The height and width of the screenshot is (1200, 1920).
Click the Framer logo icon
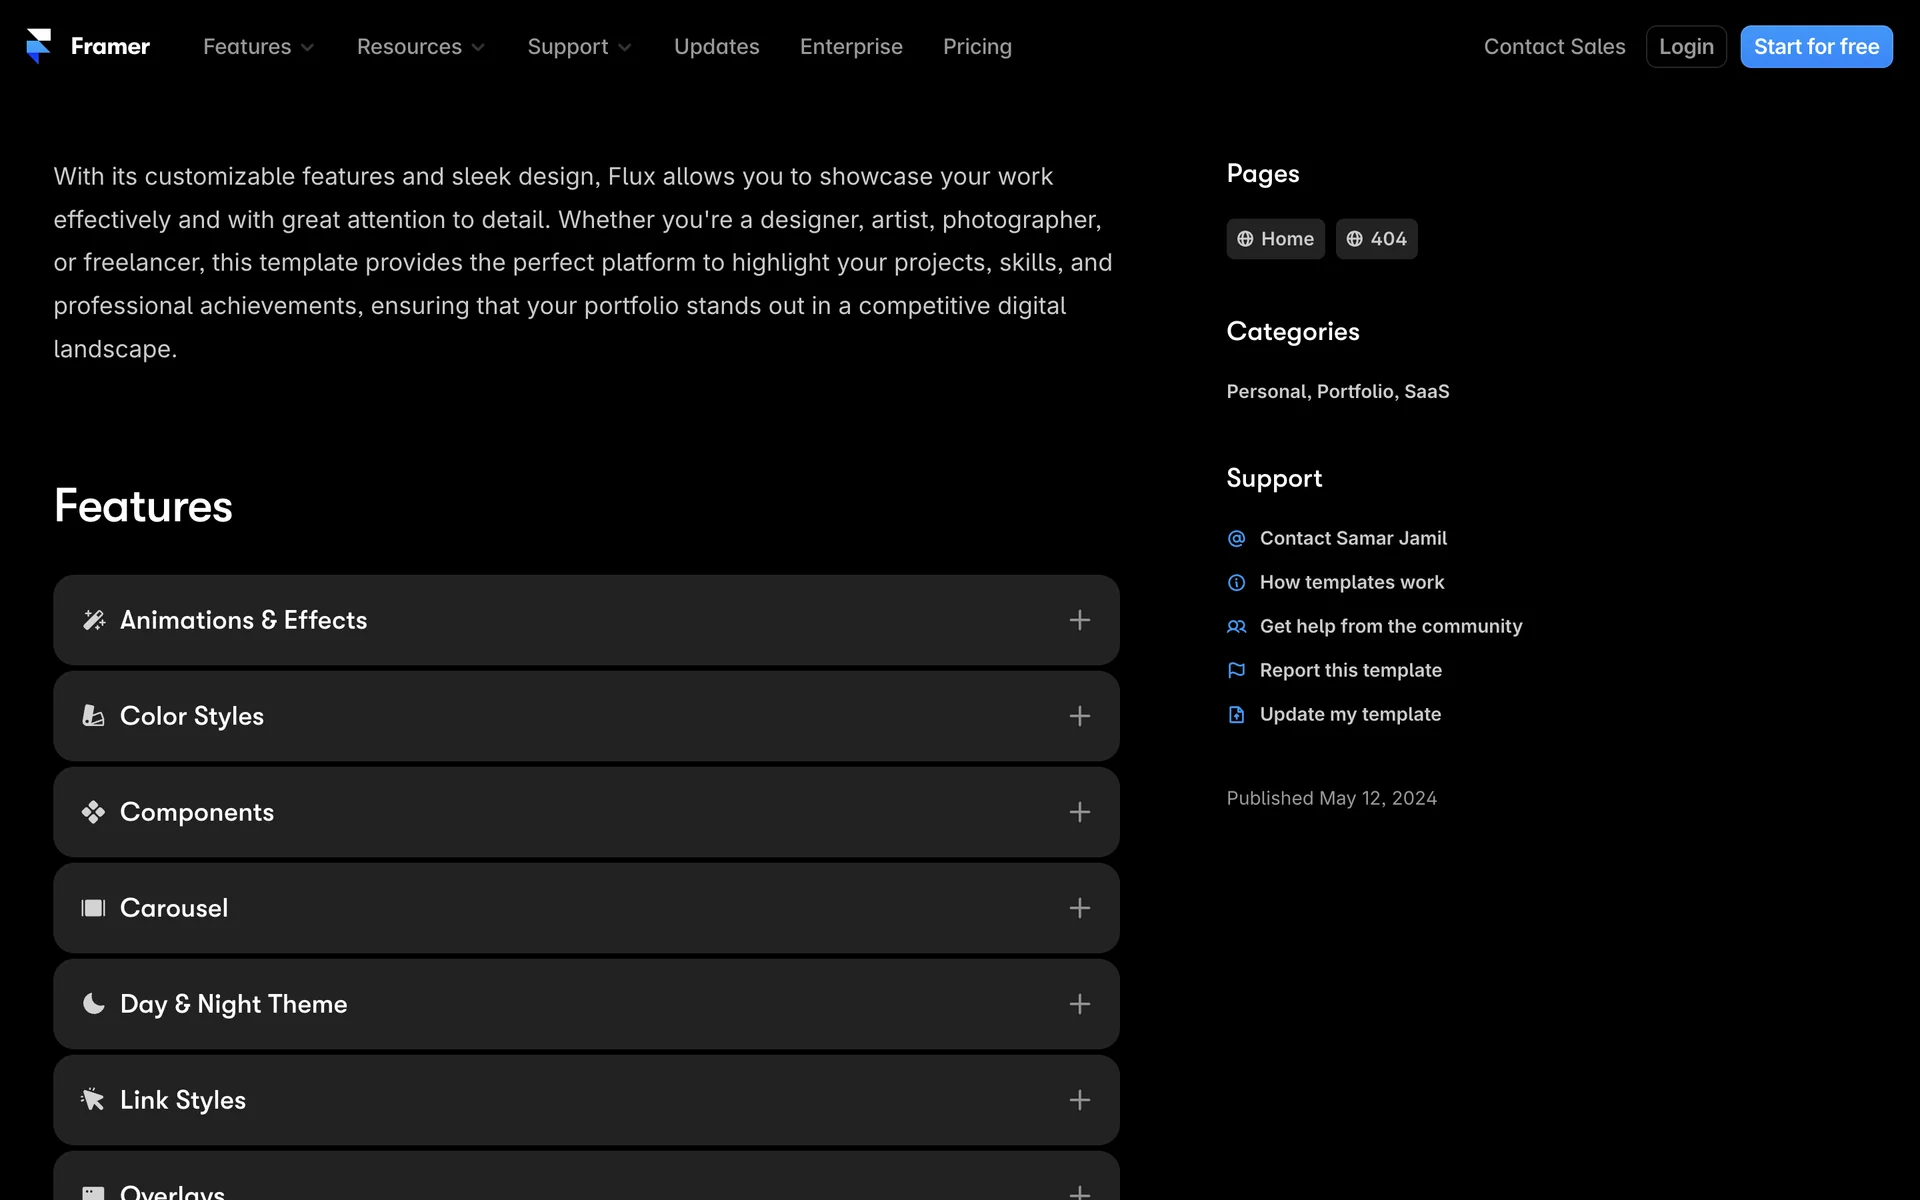39,46
